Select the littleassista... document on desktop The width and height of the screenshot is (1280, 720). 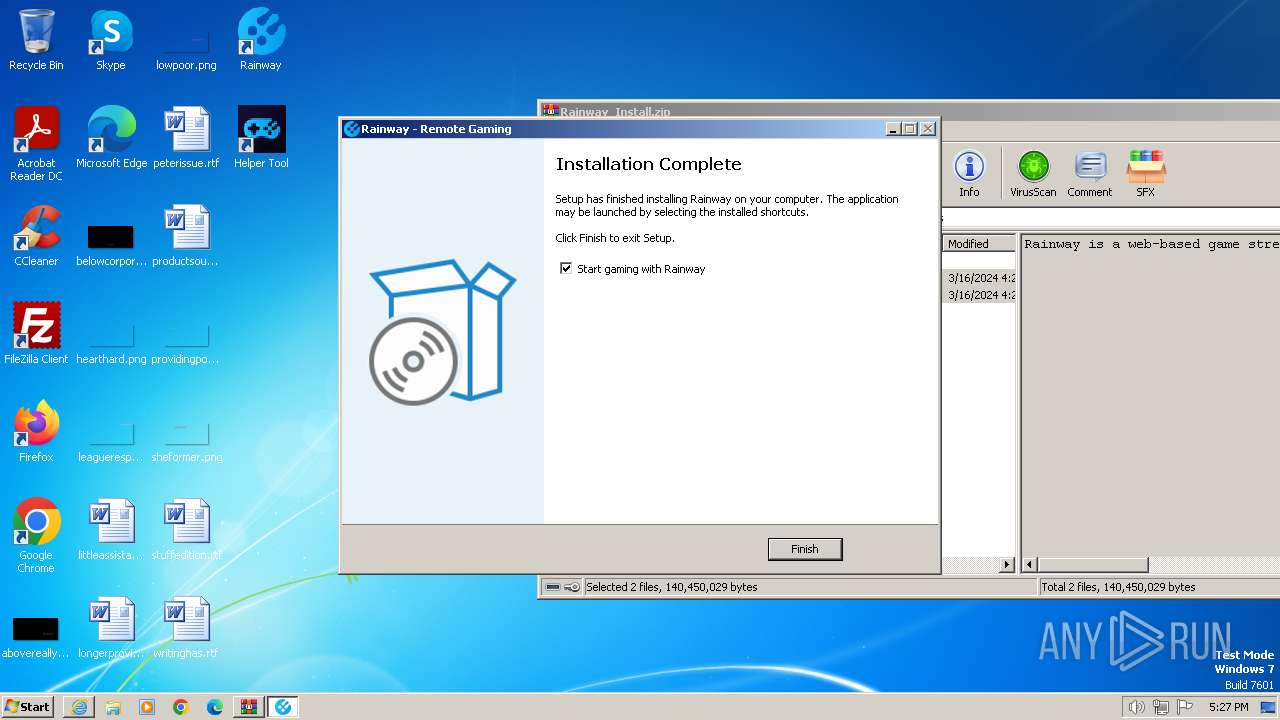(x=111, y=530)
